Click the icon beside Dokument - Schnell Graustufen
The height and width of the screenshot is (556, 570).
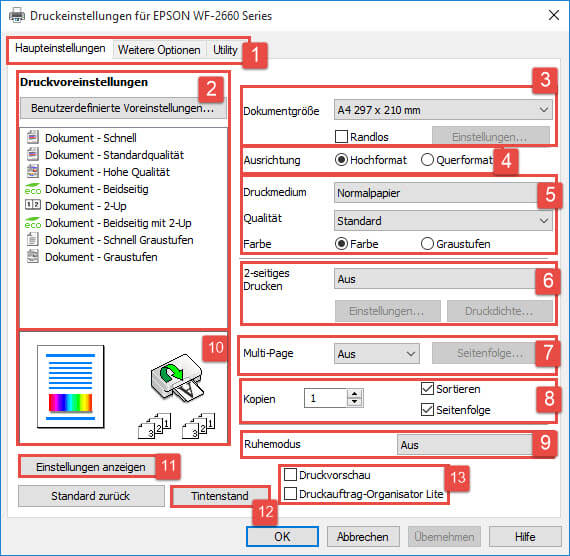coord(33,239)
